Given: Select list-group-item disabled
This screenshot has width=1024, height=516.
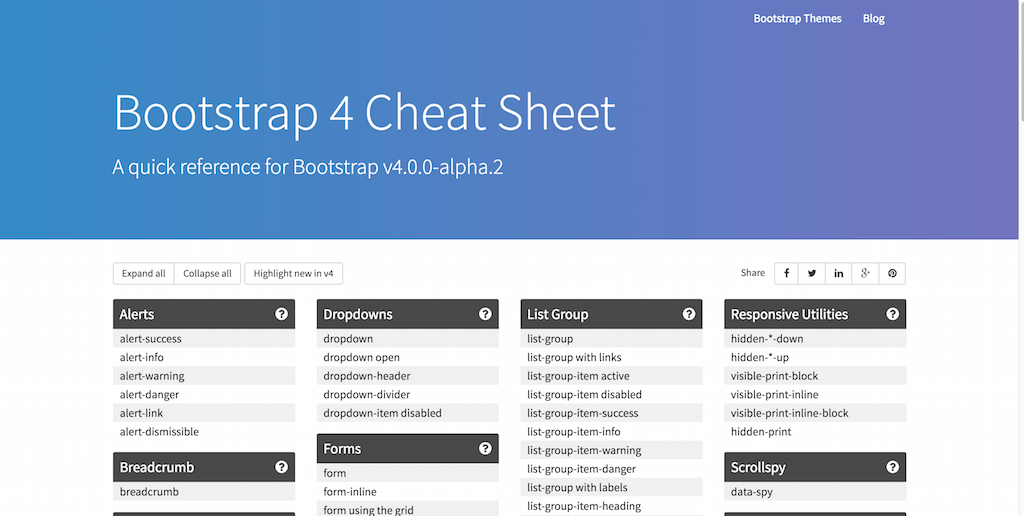Looking at the screenshot, I should 611,395.
